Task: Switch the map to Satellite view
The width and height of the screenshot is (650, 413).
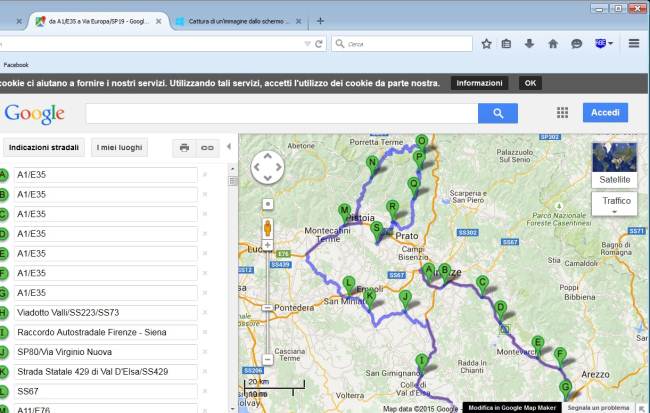Action: 614,165
